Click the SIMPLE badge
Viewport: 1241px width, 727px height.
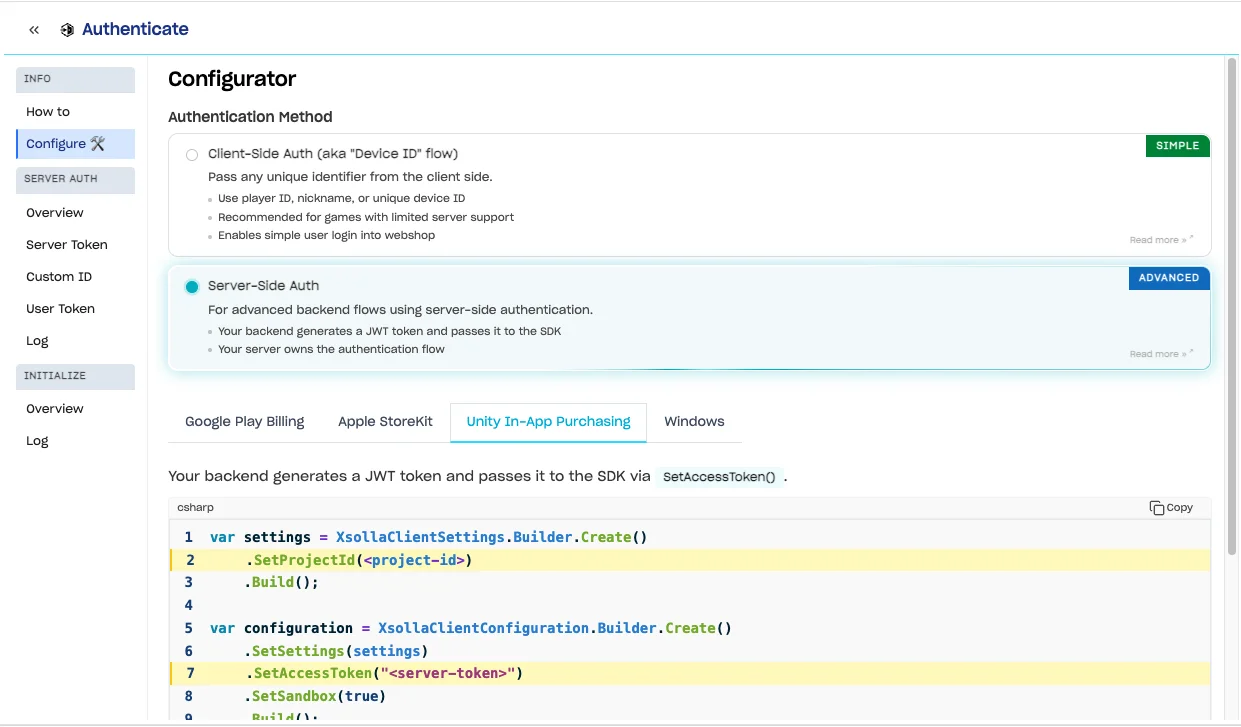point(1177,146)
